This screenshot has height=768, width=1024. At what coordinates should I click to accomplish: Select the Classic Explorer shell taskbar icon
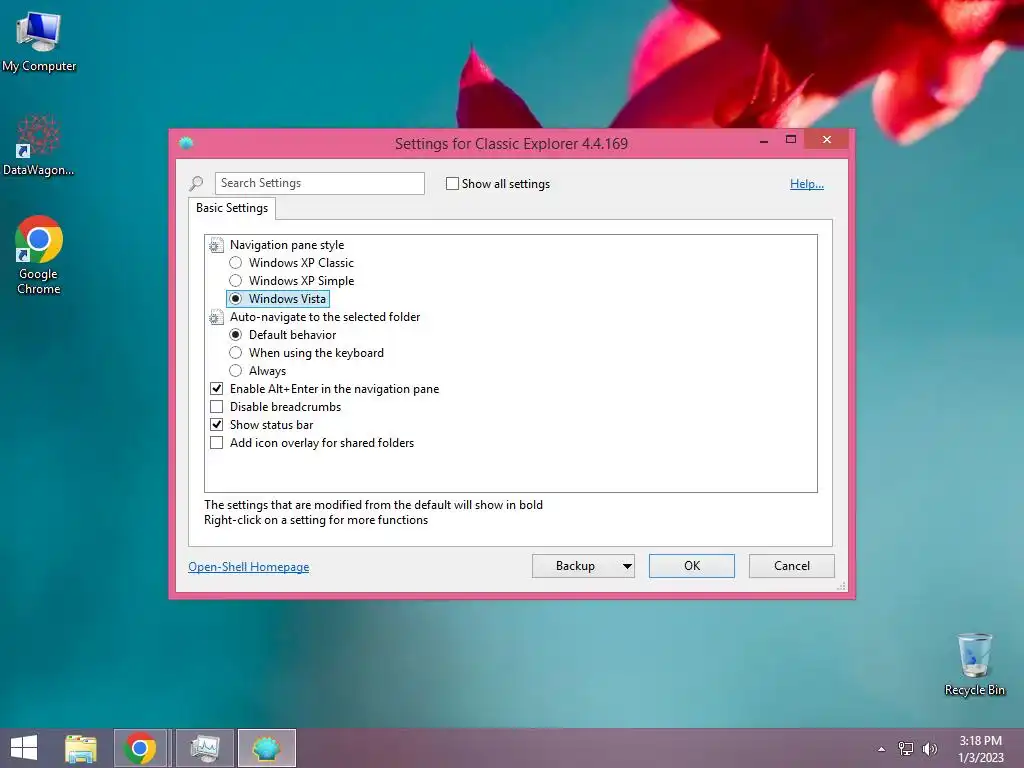click(x=266, y=748)
